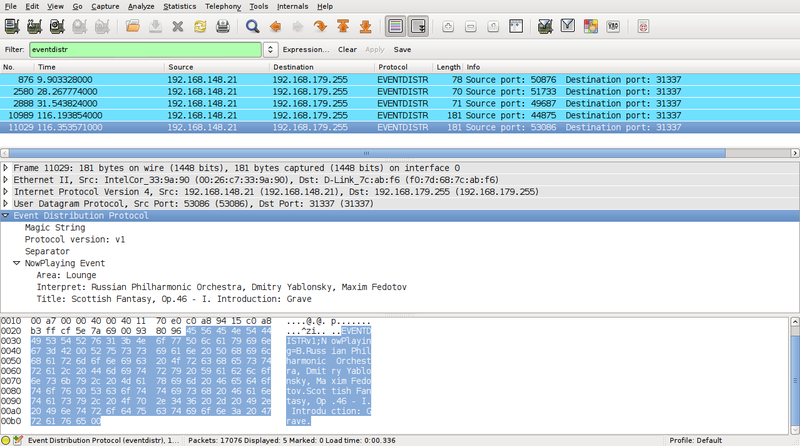Open a capture file using folder icon

(x=133, y=26)
